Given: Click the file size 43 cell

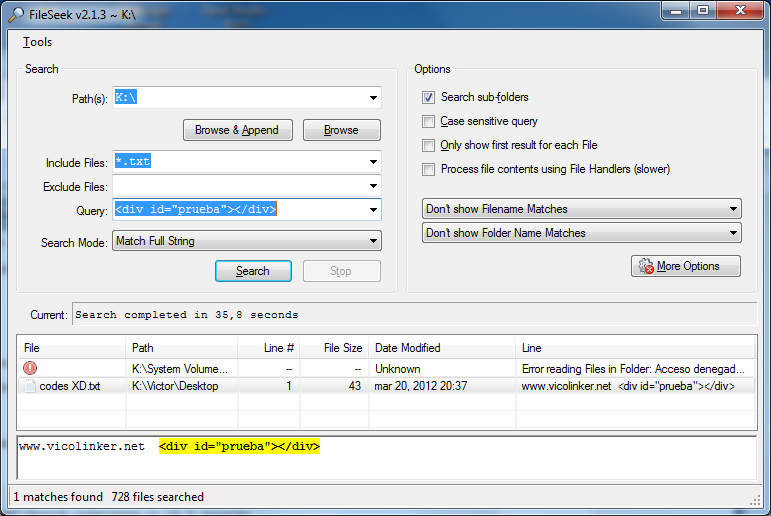Looking at the screenshot, I should tap(355, 386).
